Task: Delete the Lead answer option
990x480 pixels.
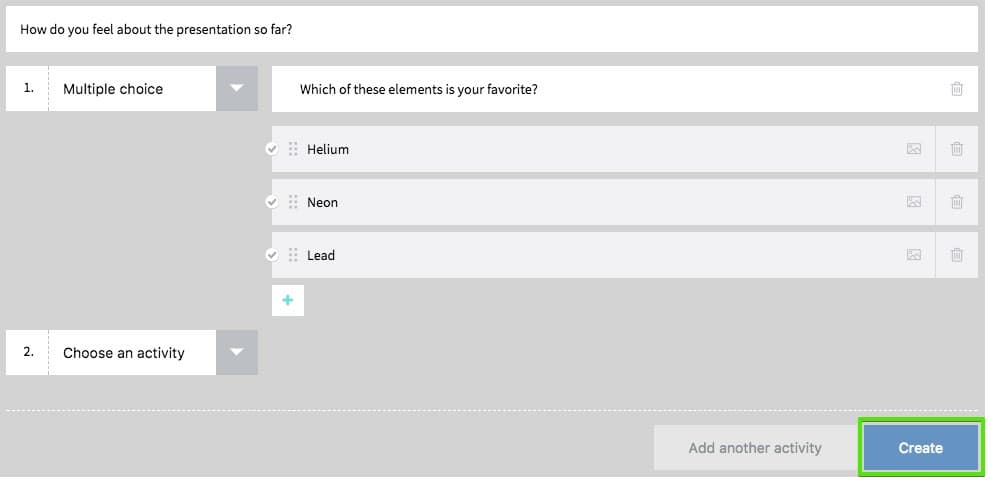Action: point(957,255)
